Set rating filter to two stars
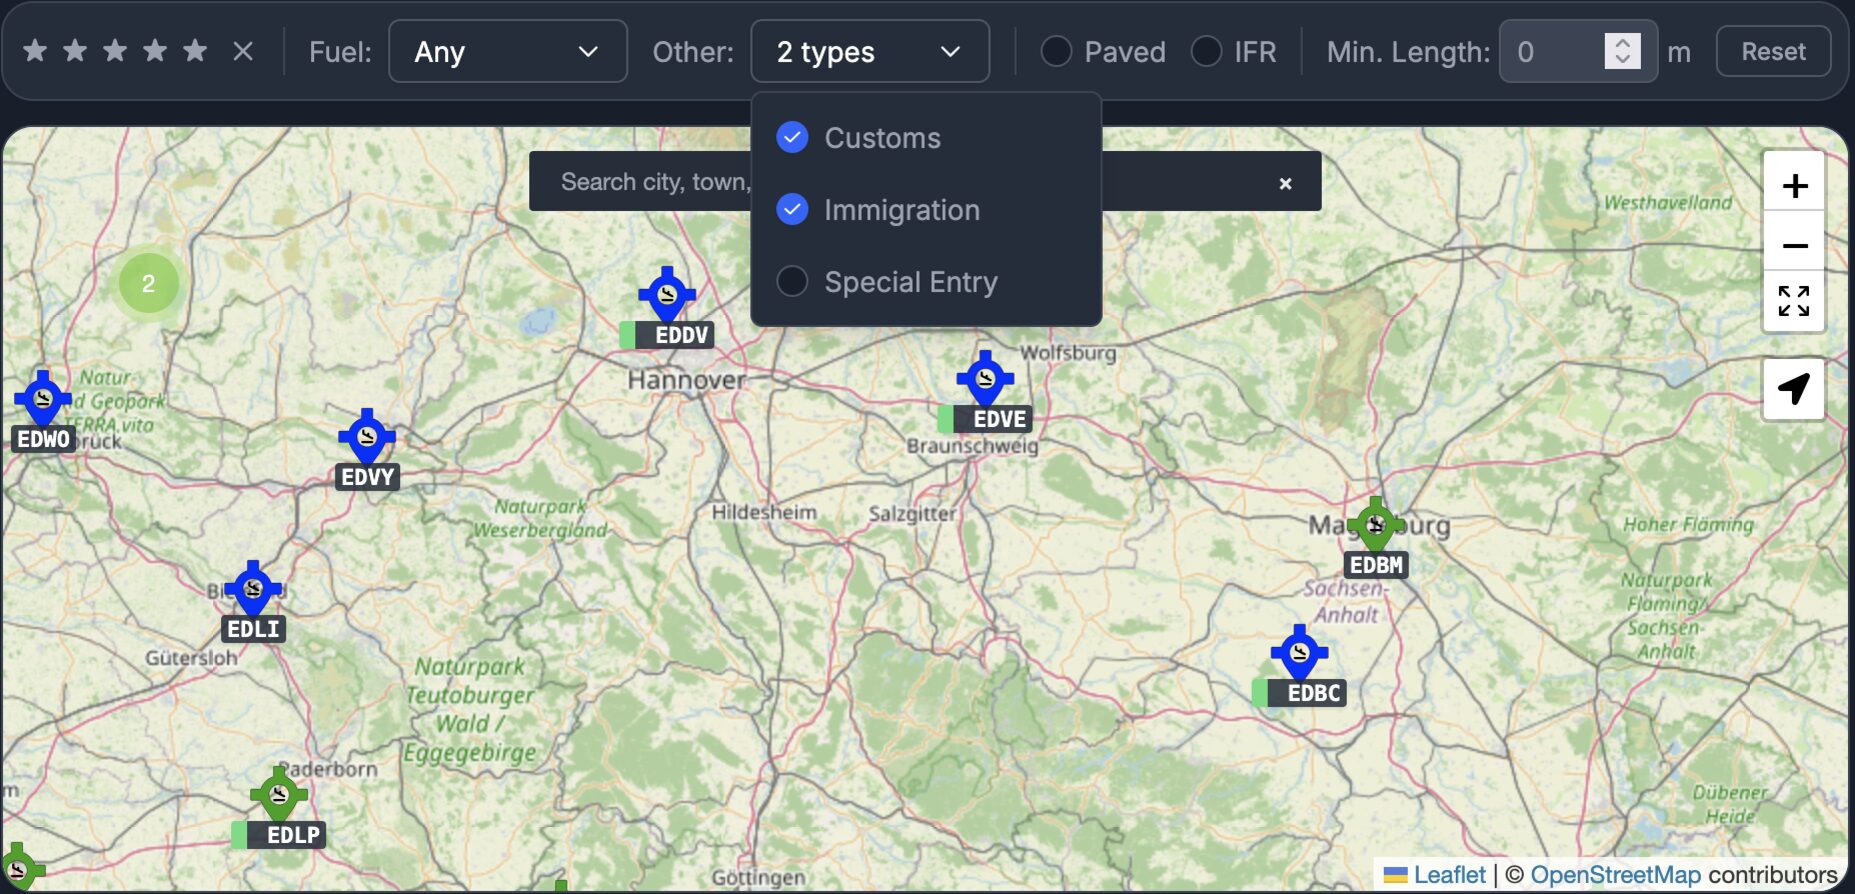Viewport: 1855px width, 894px height. 75,51
